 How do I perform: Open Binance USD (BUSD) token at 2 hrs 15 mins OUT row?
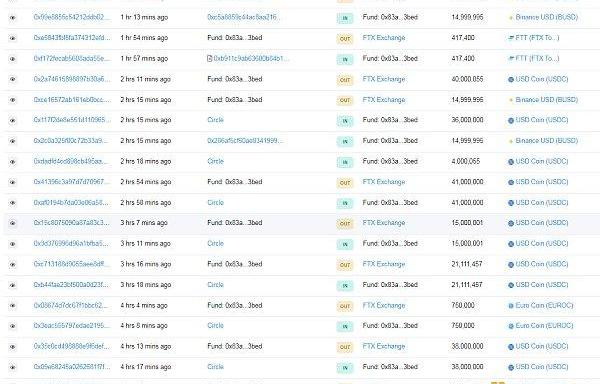(546, 99)
